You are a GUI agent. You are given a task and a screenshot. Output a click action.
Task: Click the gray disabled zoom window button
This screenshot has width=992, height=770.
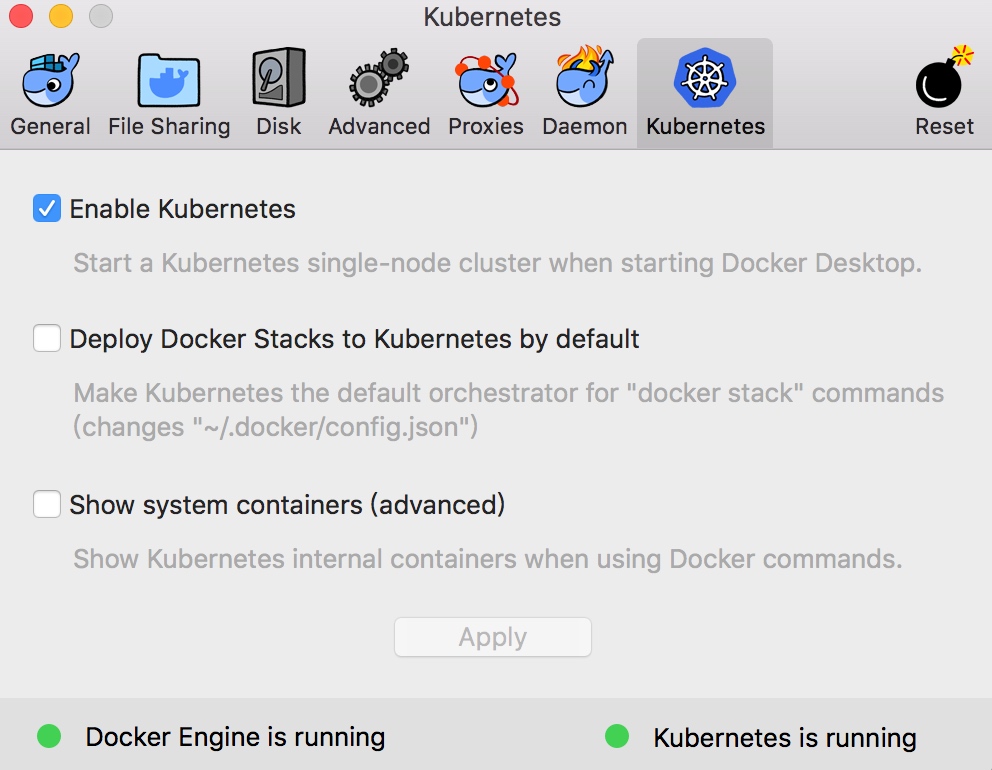point(101,17)
